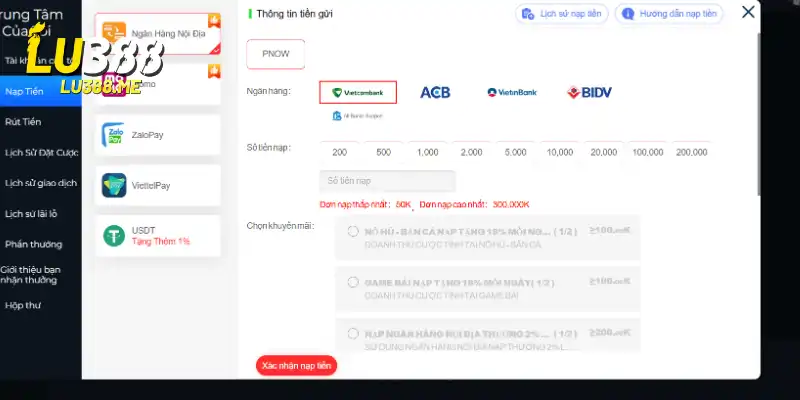Click Xác nhận nạp tiền button
The height and width of the screenshot is (400, 800).
pyautogui.click(x=296, y=365)
